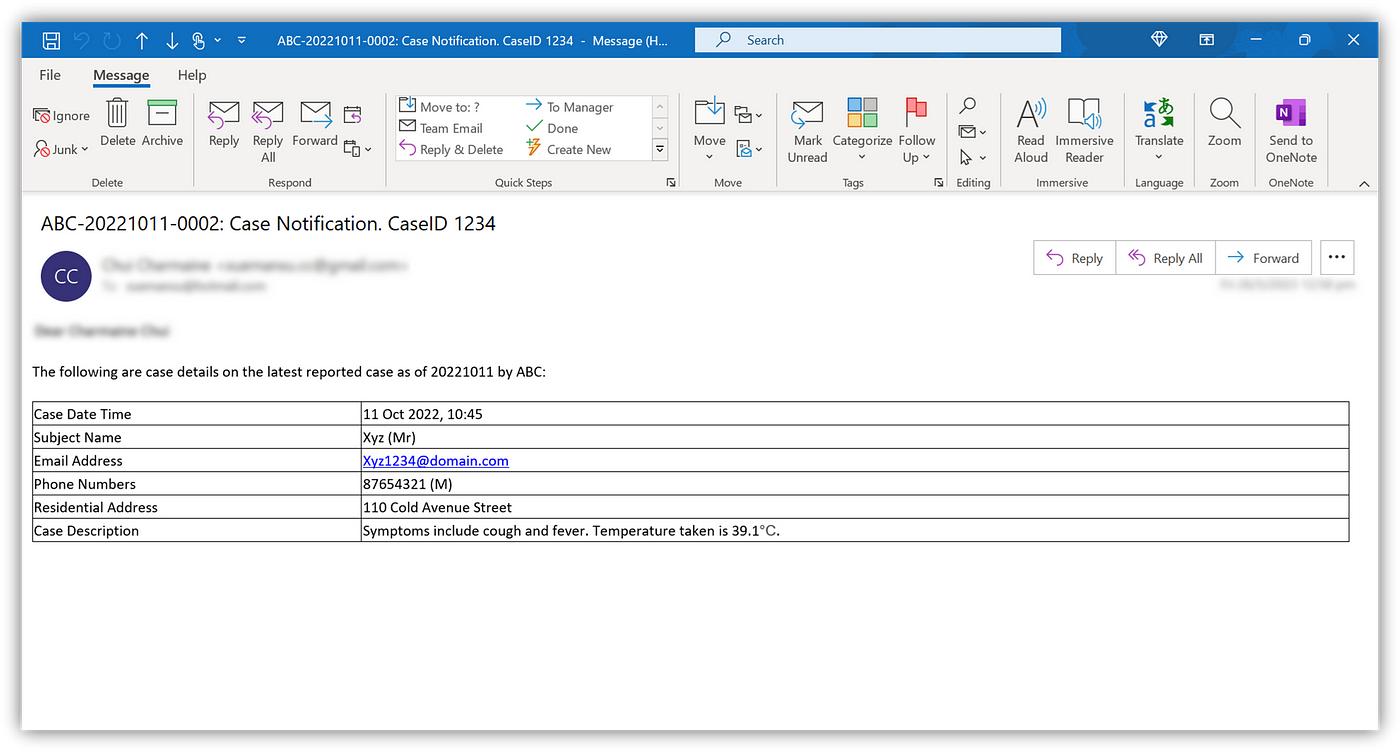Click the Meeting reply icon
This screenshot has width=1400, height=752.
pyautogui.click(x=352, y=114)
